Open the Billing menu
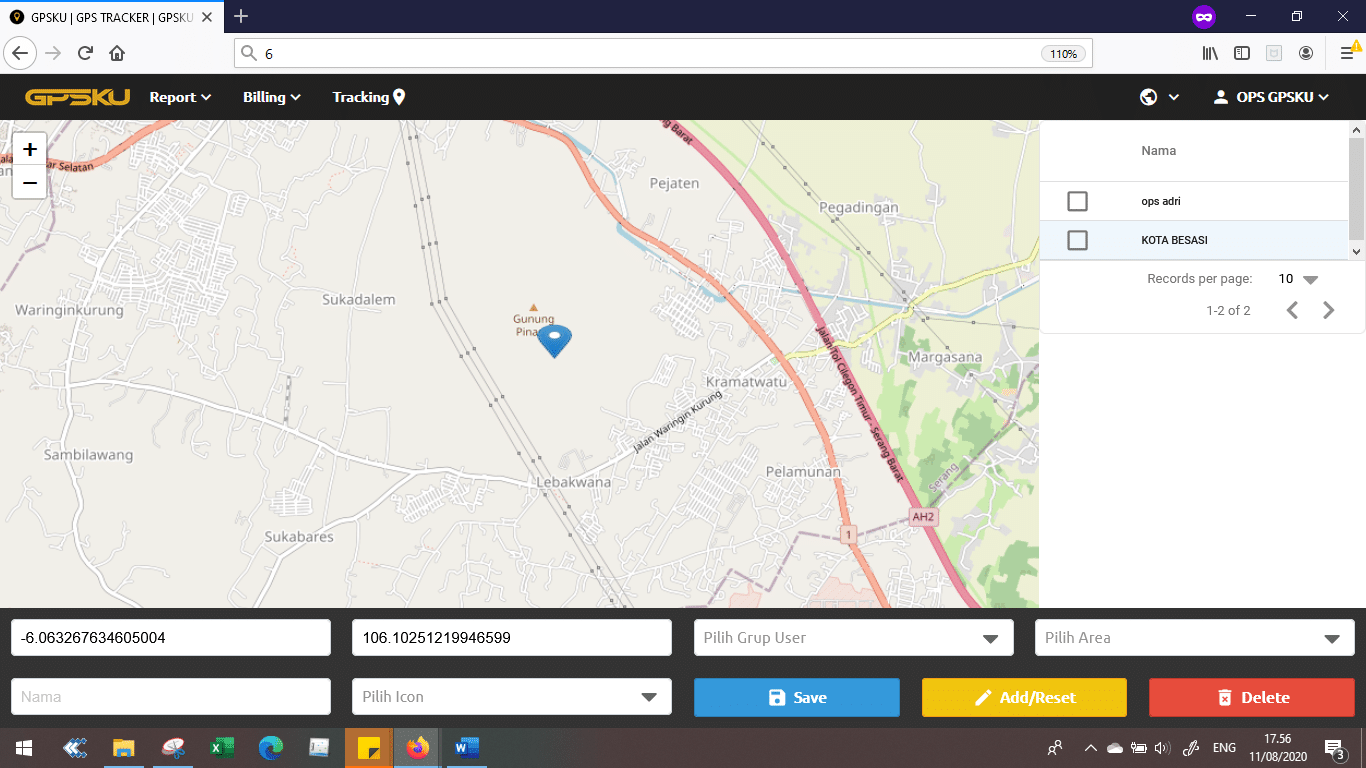This screenshot has width=1366, height=768. click(271, 97)
